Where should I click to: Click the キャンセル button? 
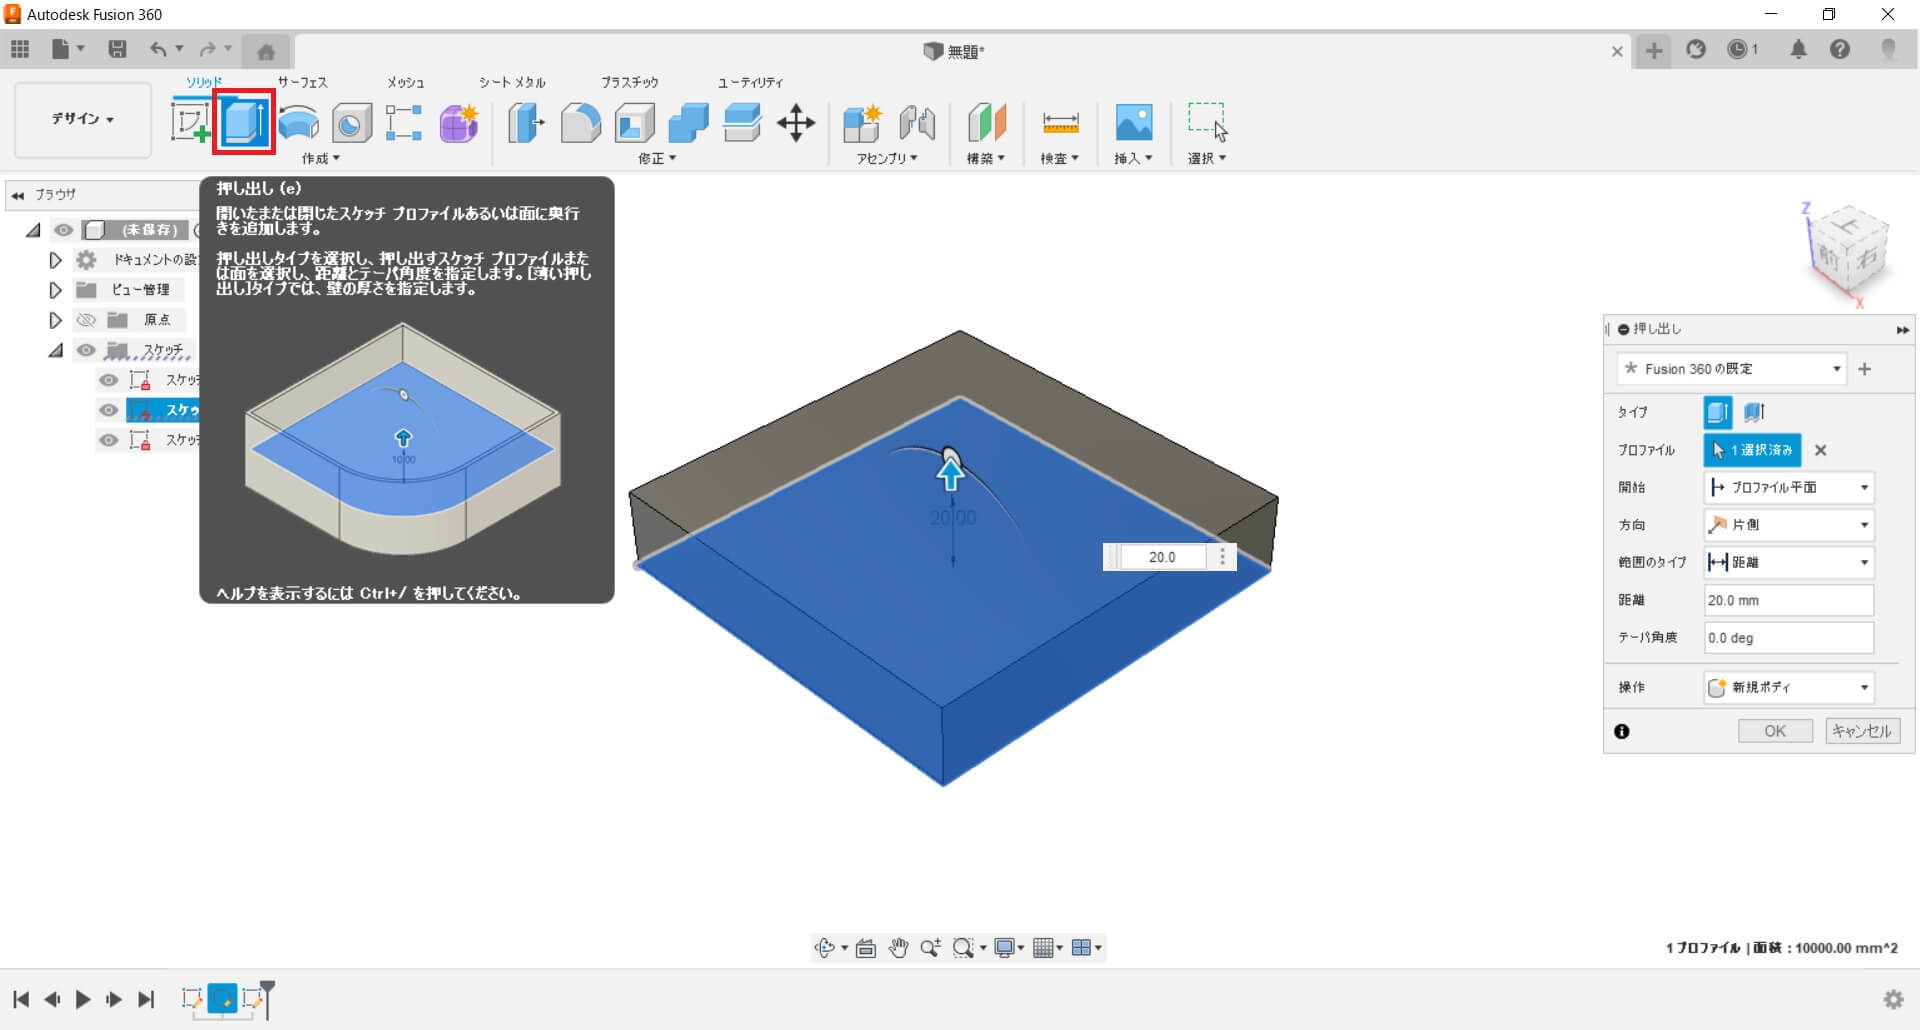click(1861, 731)
